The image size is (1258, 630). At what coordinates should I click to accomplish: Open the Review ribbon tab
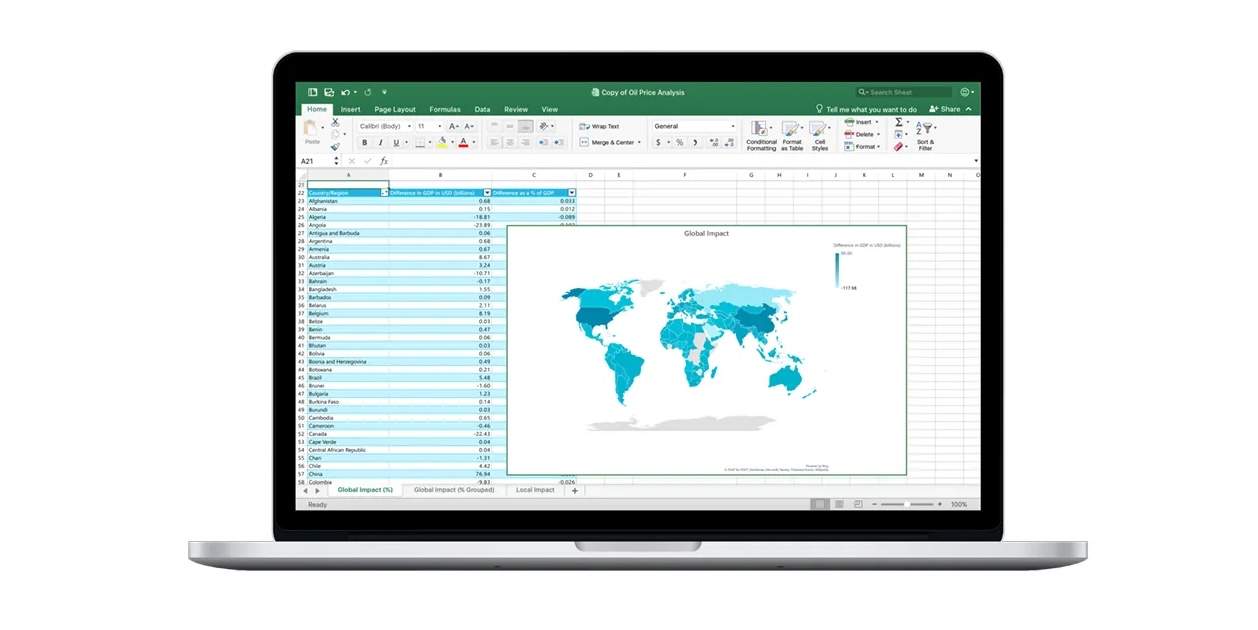[516, 109]
